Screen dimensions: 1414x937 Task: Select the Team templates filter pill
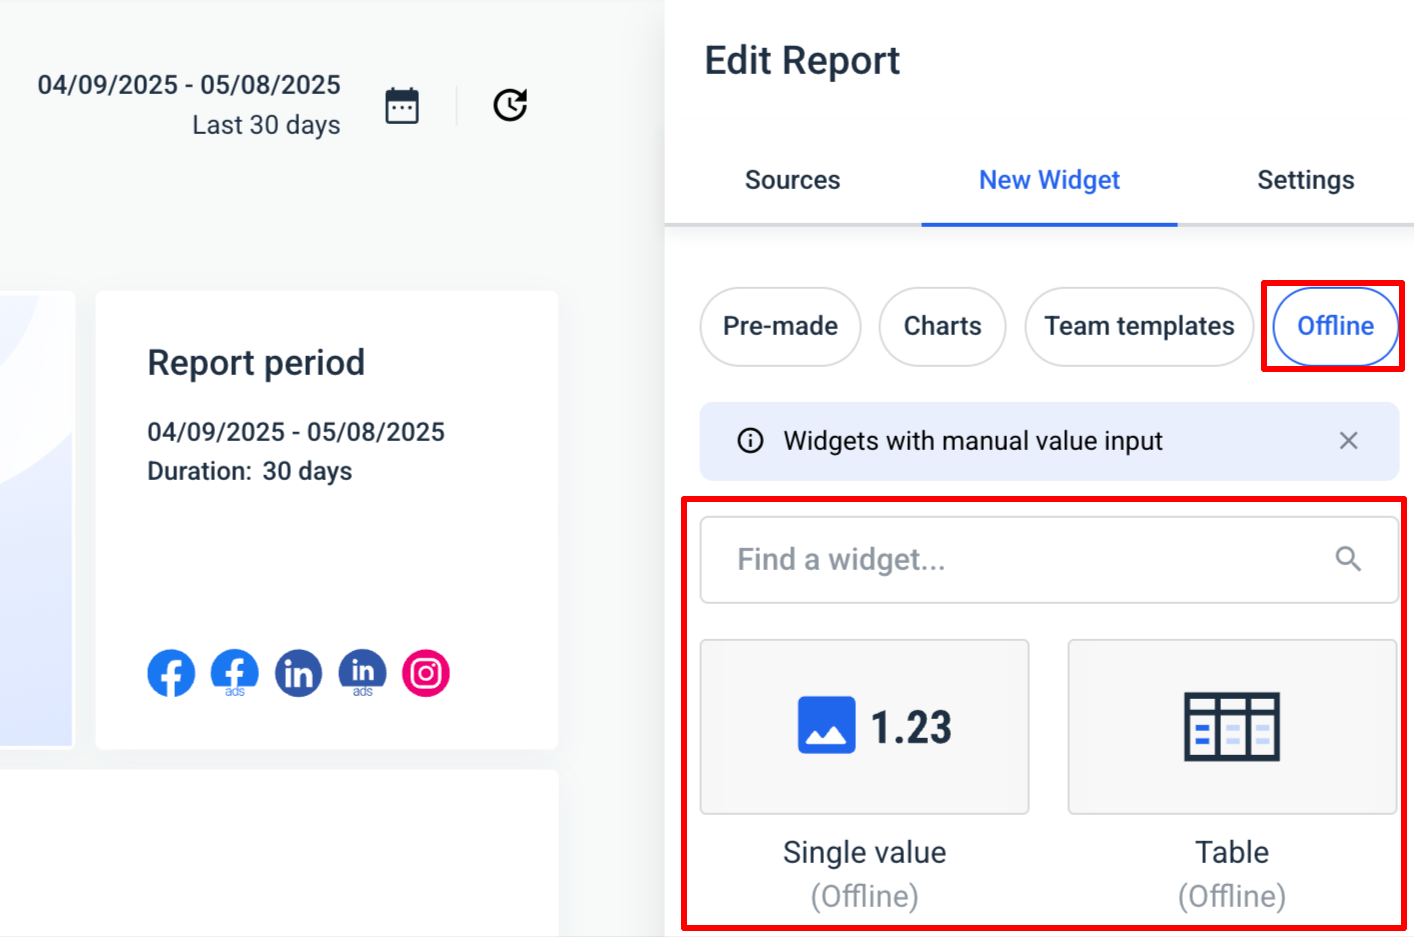click(1138, 326)
